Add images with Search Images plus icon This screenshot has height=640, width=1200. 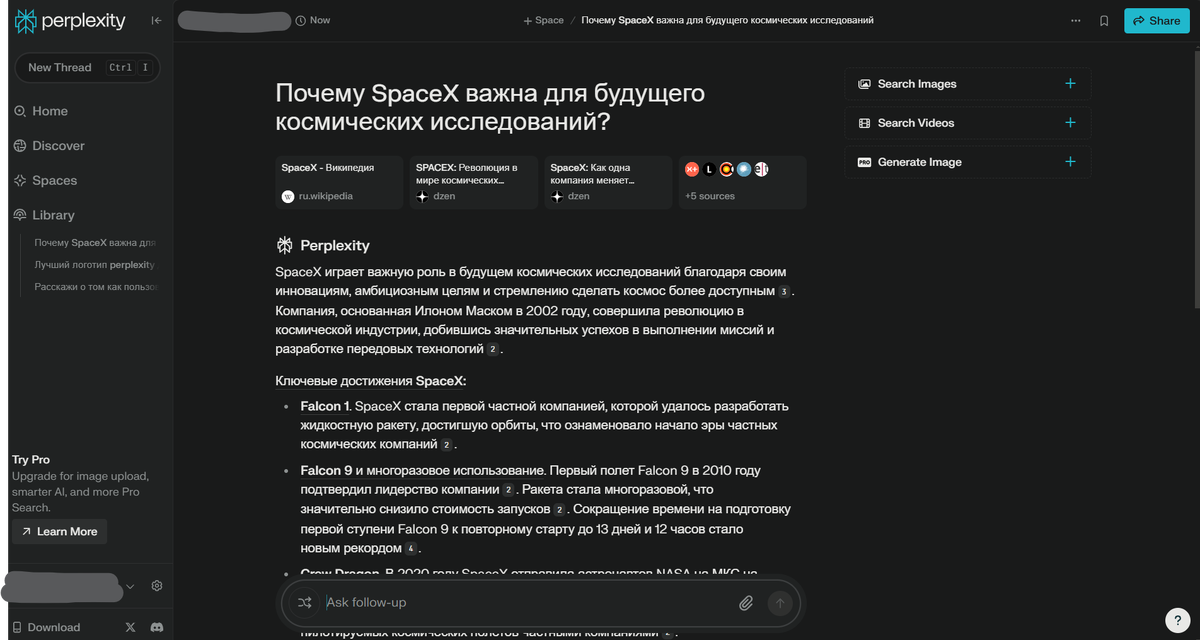(1070, 84)
